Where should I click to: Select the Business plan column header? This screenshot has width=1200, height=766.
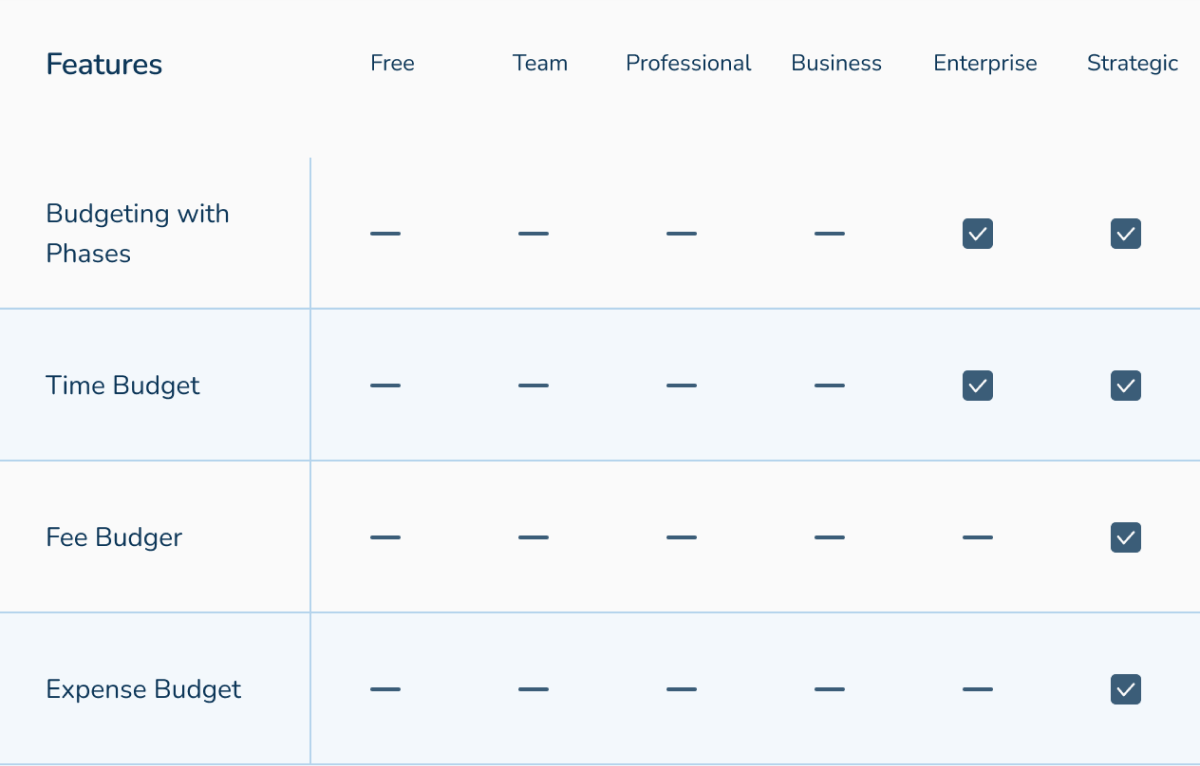point(836,63)
